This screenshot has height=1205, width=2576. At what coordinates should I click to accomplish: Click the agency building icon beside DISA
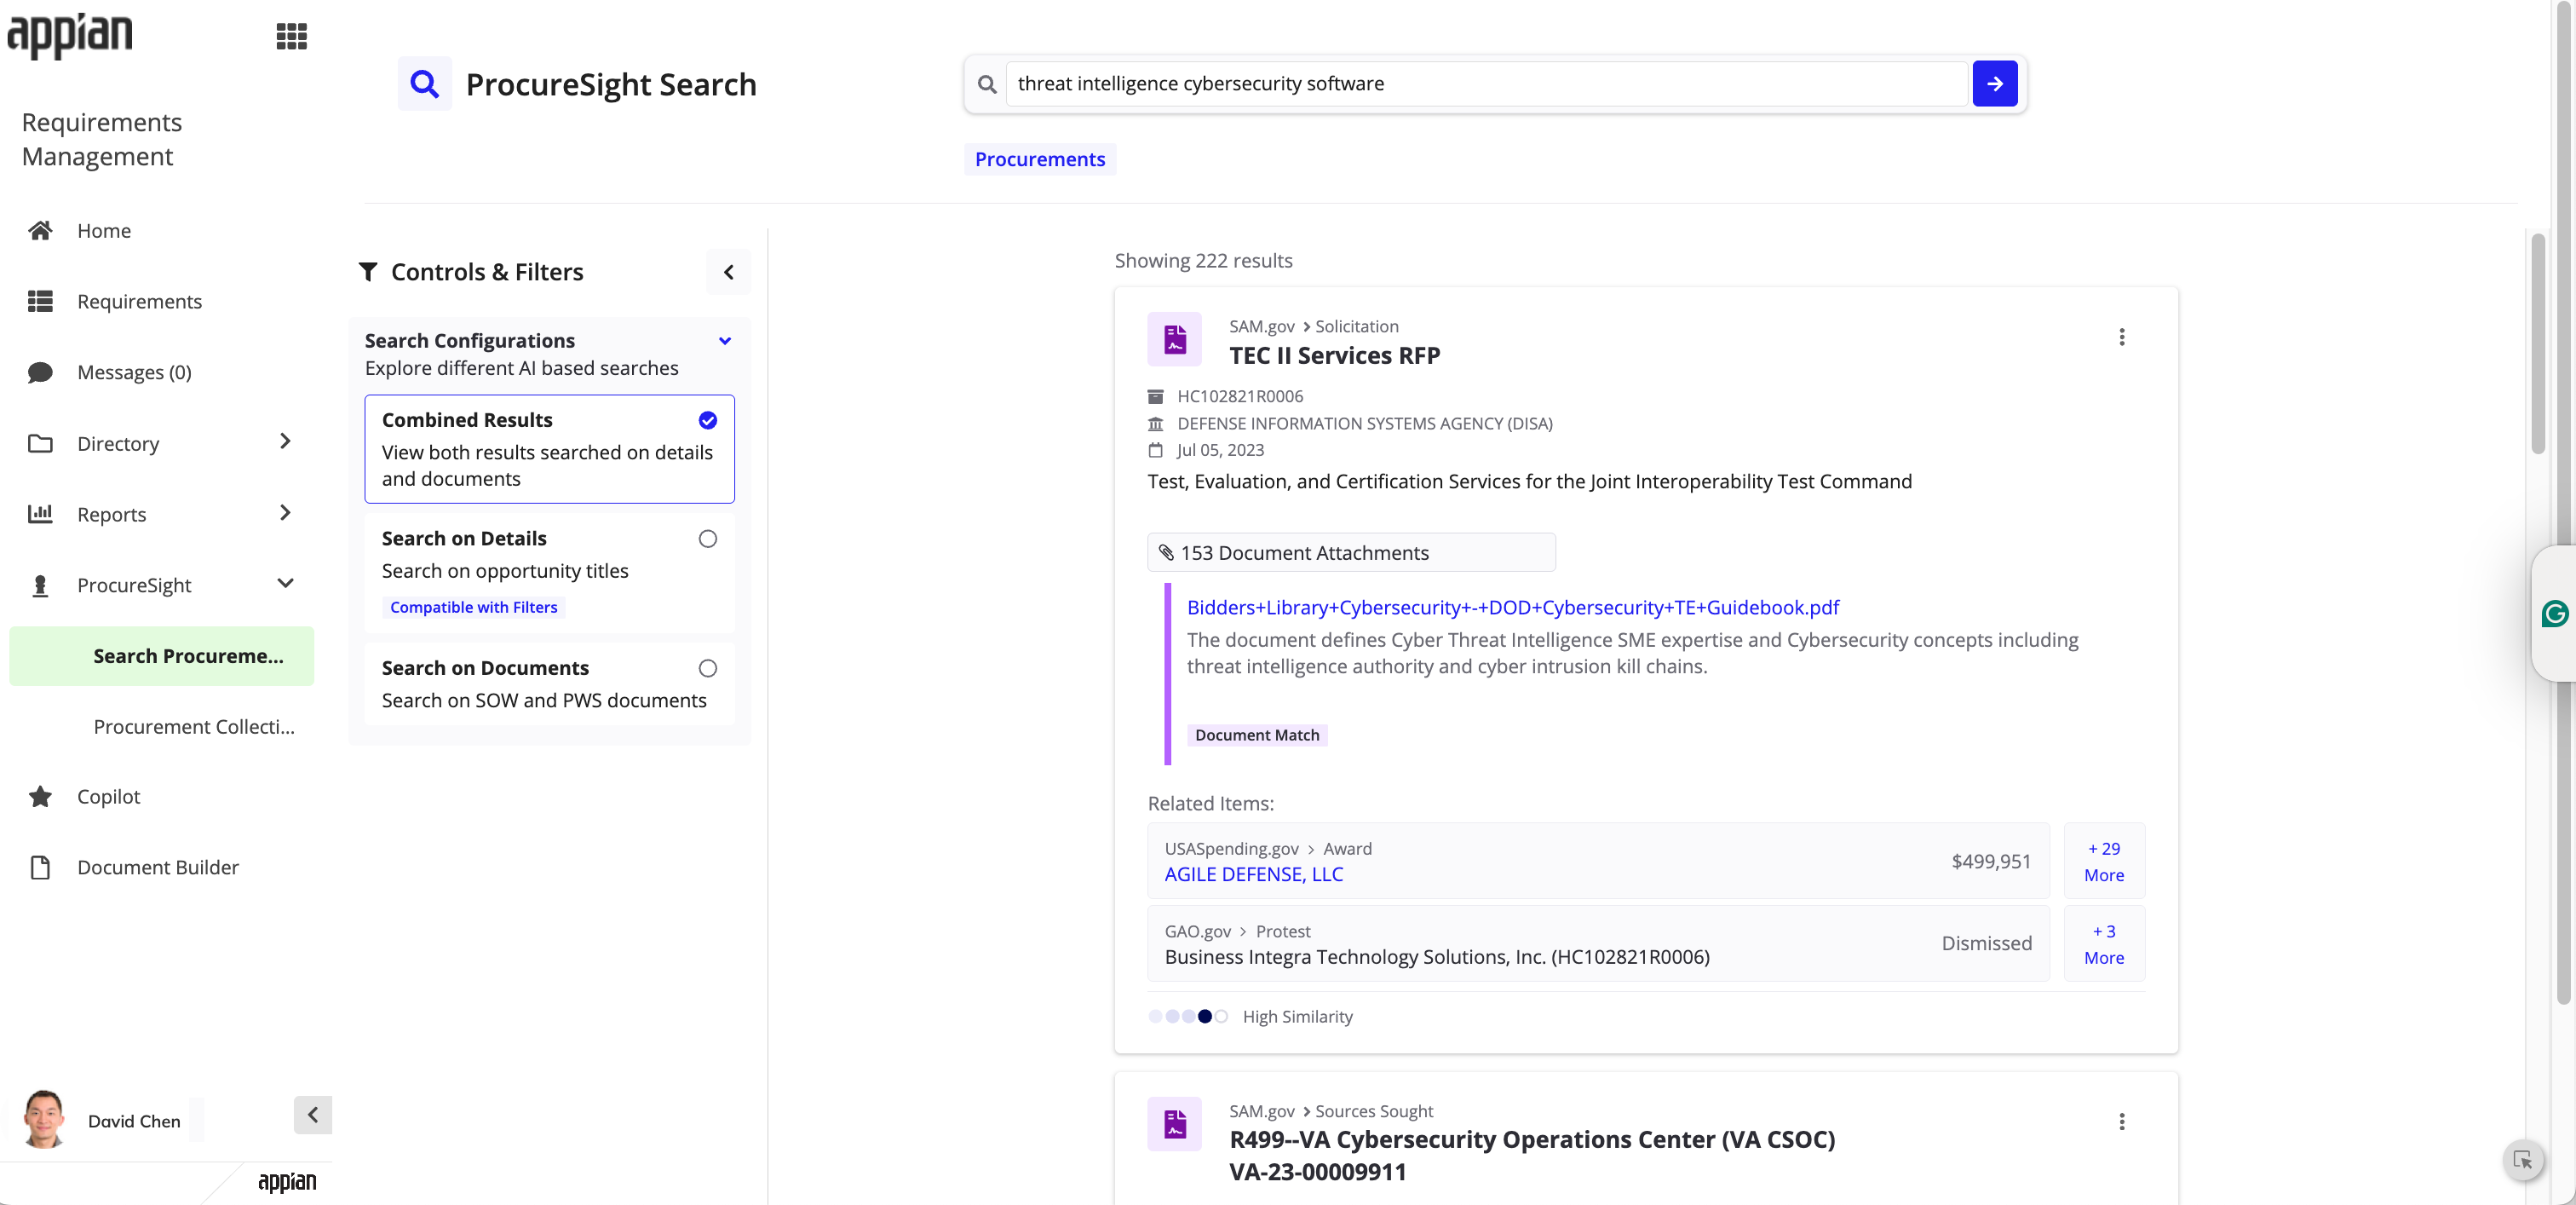pos(1155,423)
